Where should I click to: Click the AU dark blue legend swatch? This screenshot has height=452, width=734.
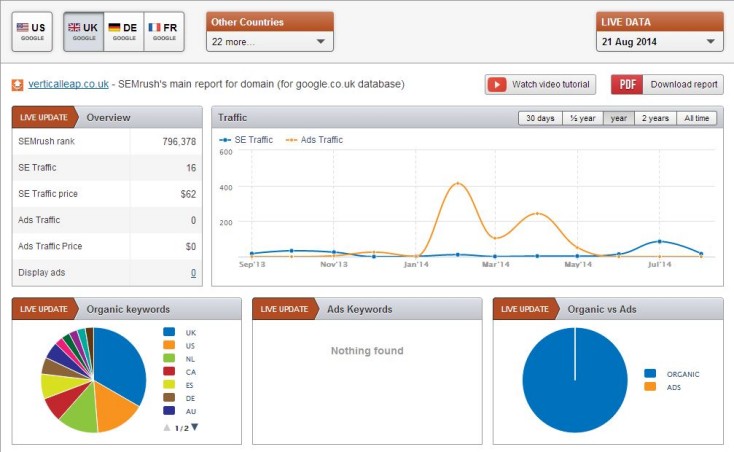coord(169,411)
